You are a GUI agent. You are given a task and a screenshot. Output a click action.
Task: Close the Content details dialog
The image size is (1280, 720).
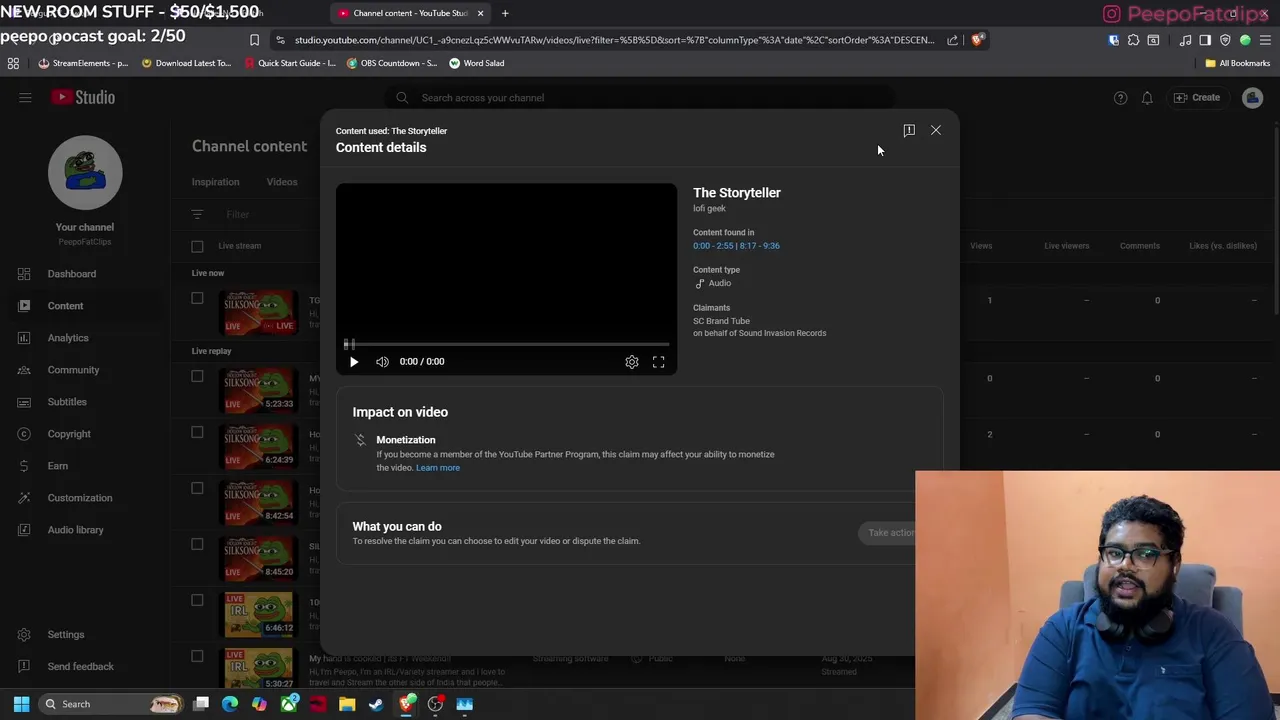click(936, 130)
